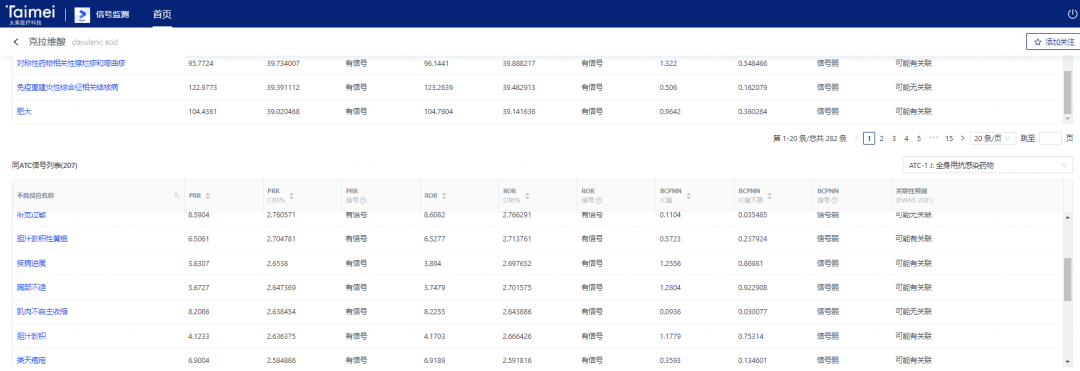Open help tooltip for ROR 信号
The image size is (1080, 371).
tap(599, 200)
